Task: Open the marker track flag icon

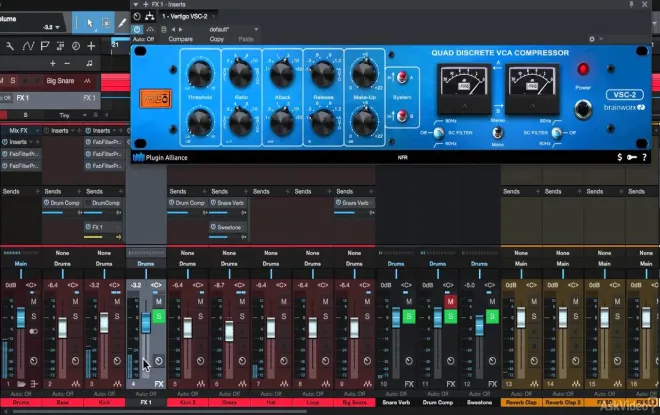Action: pos(45,46)
